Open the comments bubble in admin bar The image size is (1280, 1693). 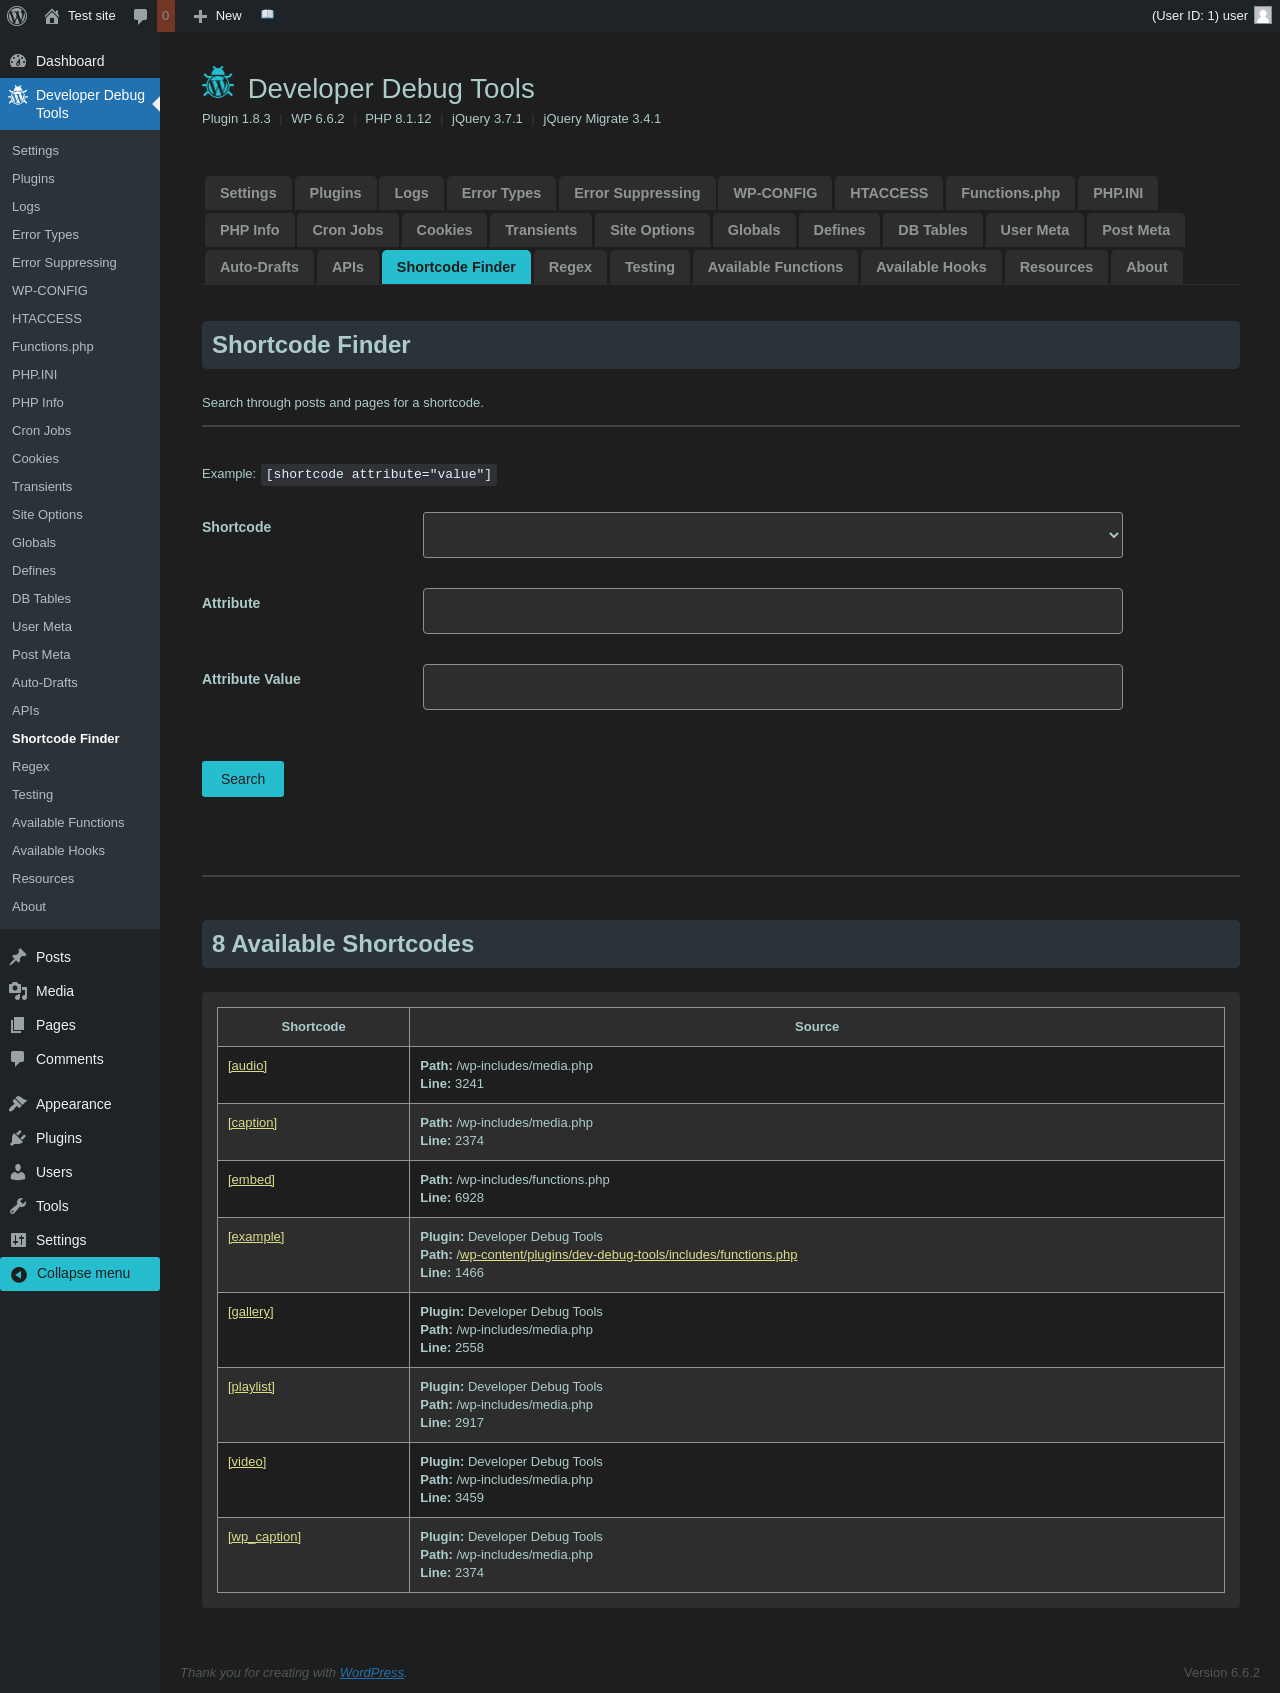point(140,16)
